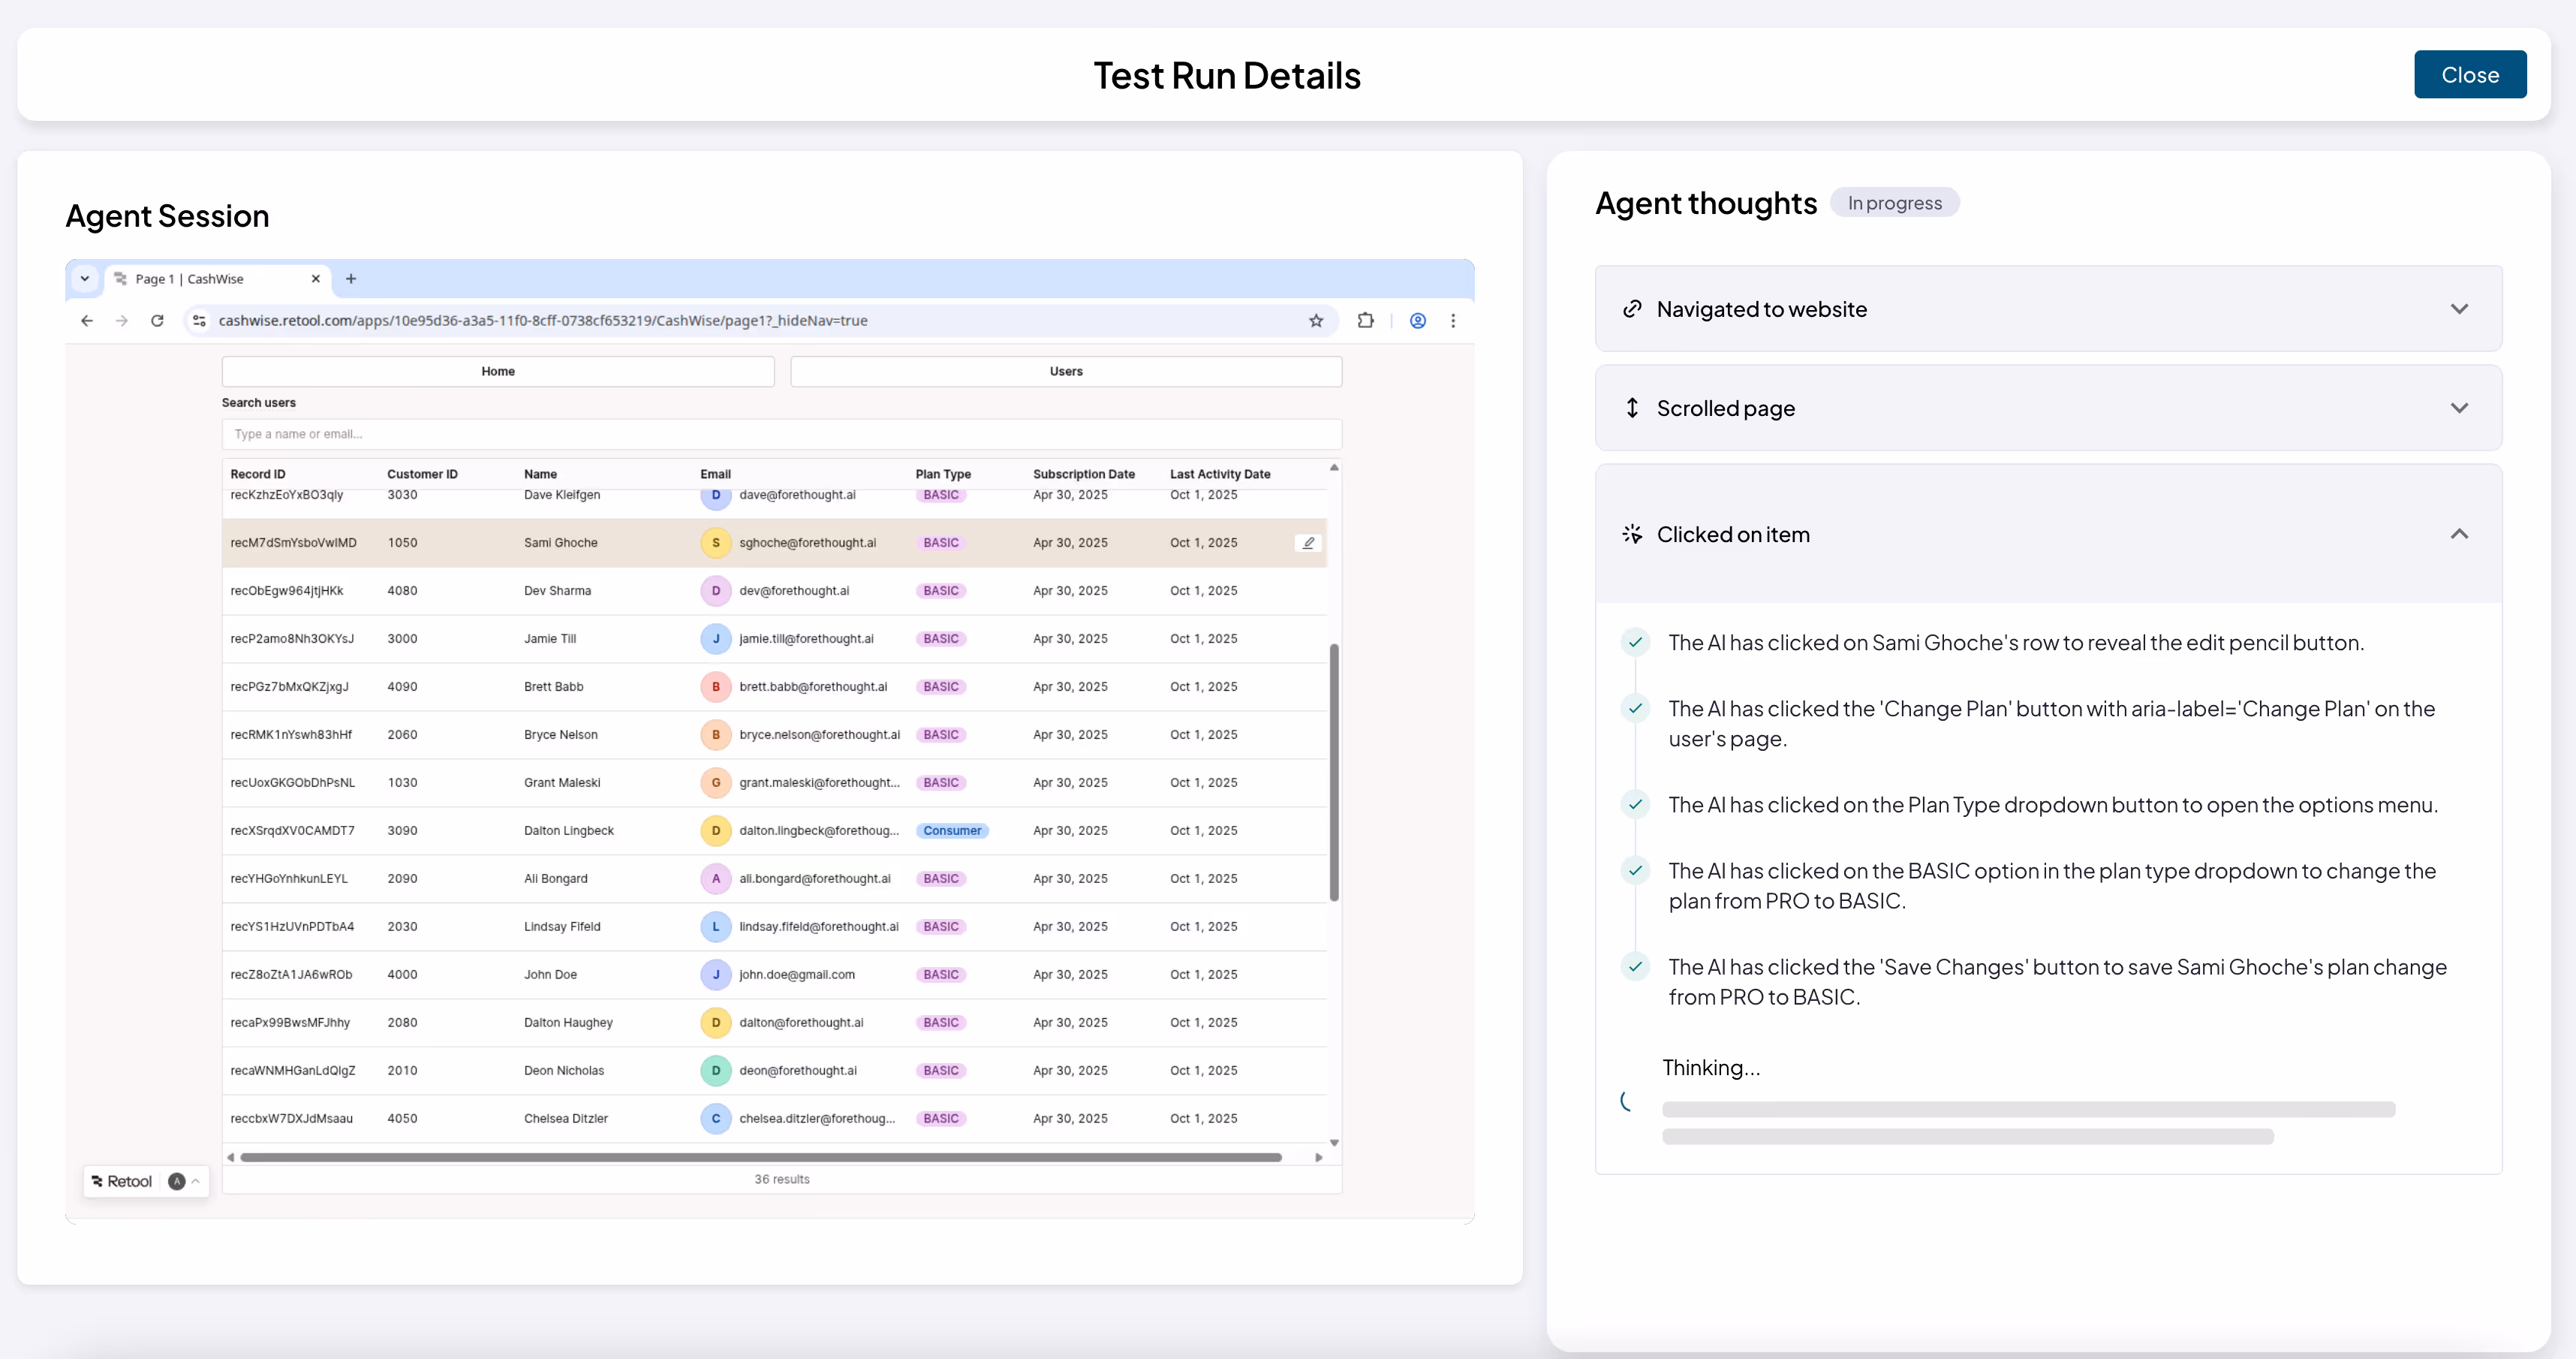Click the Close button
This screenshot has height=1359, width=2576.
point(2469,75)
